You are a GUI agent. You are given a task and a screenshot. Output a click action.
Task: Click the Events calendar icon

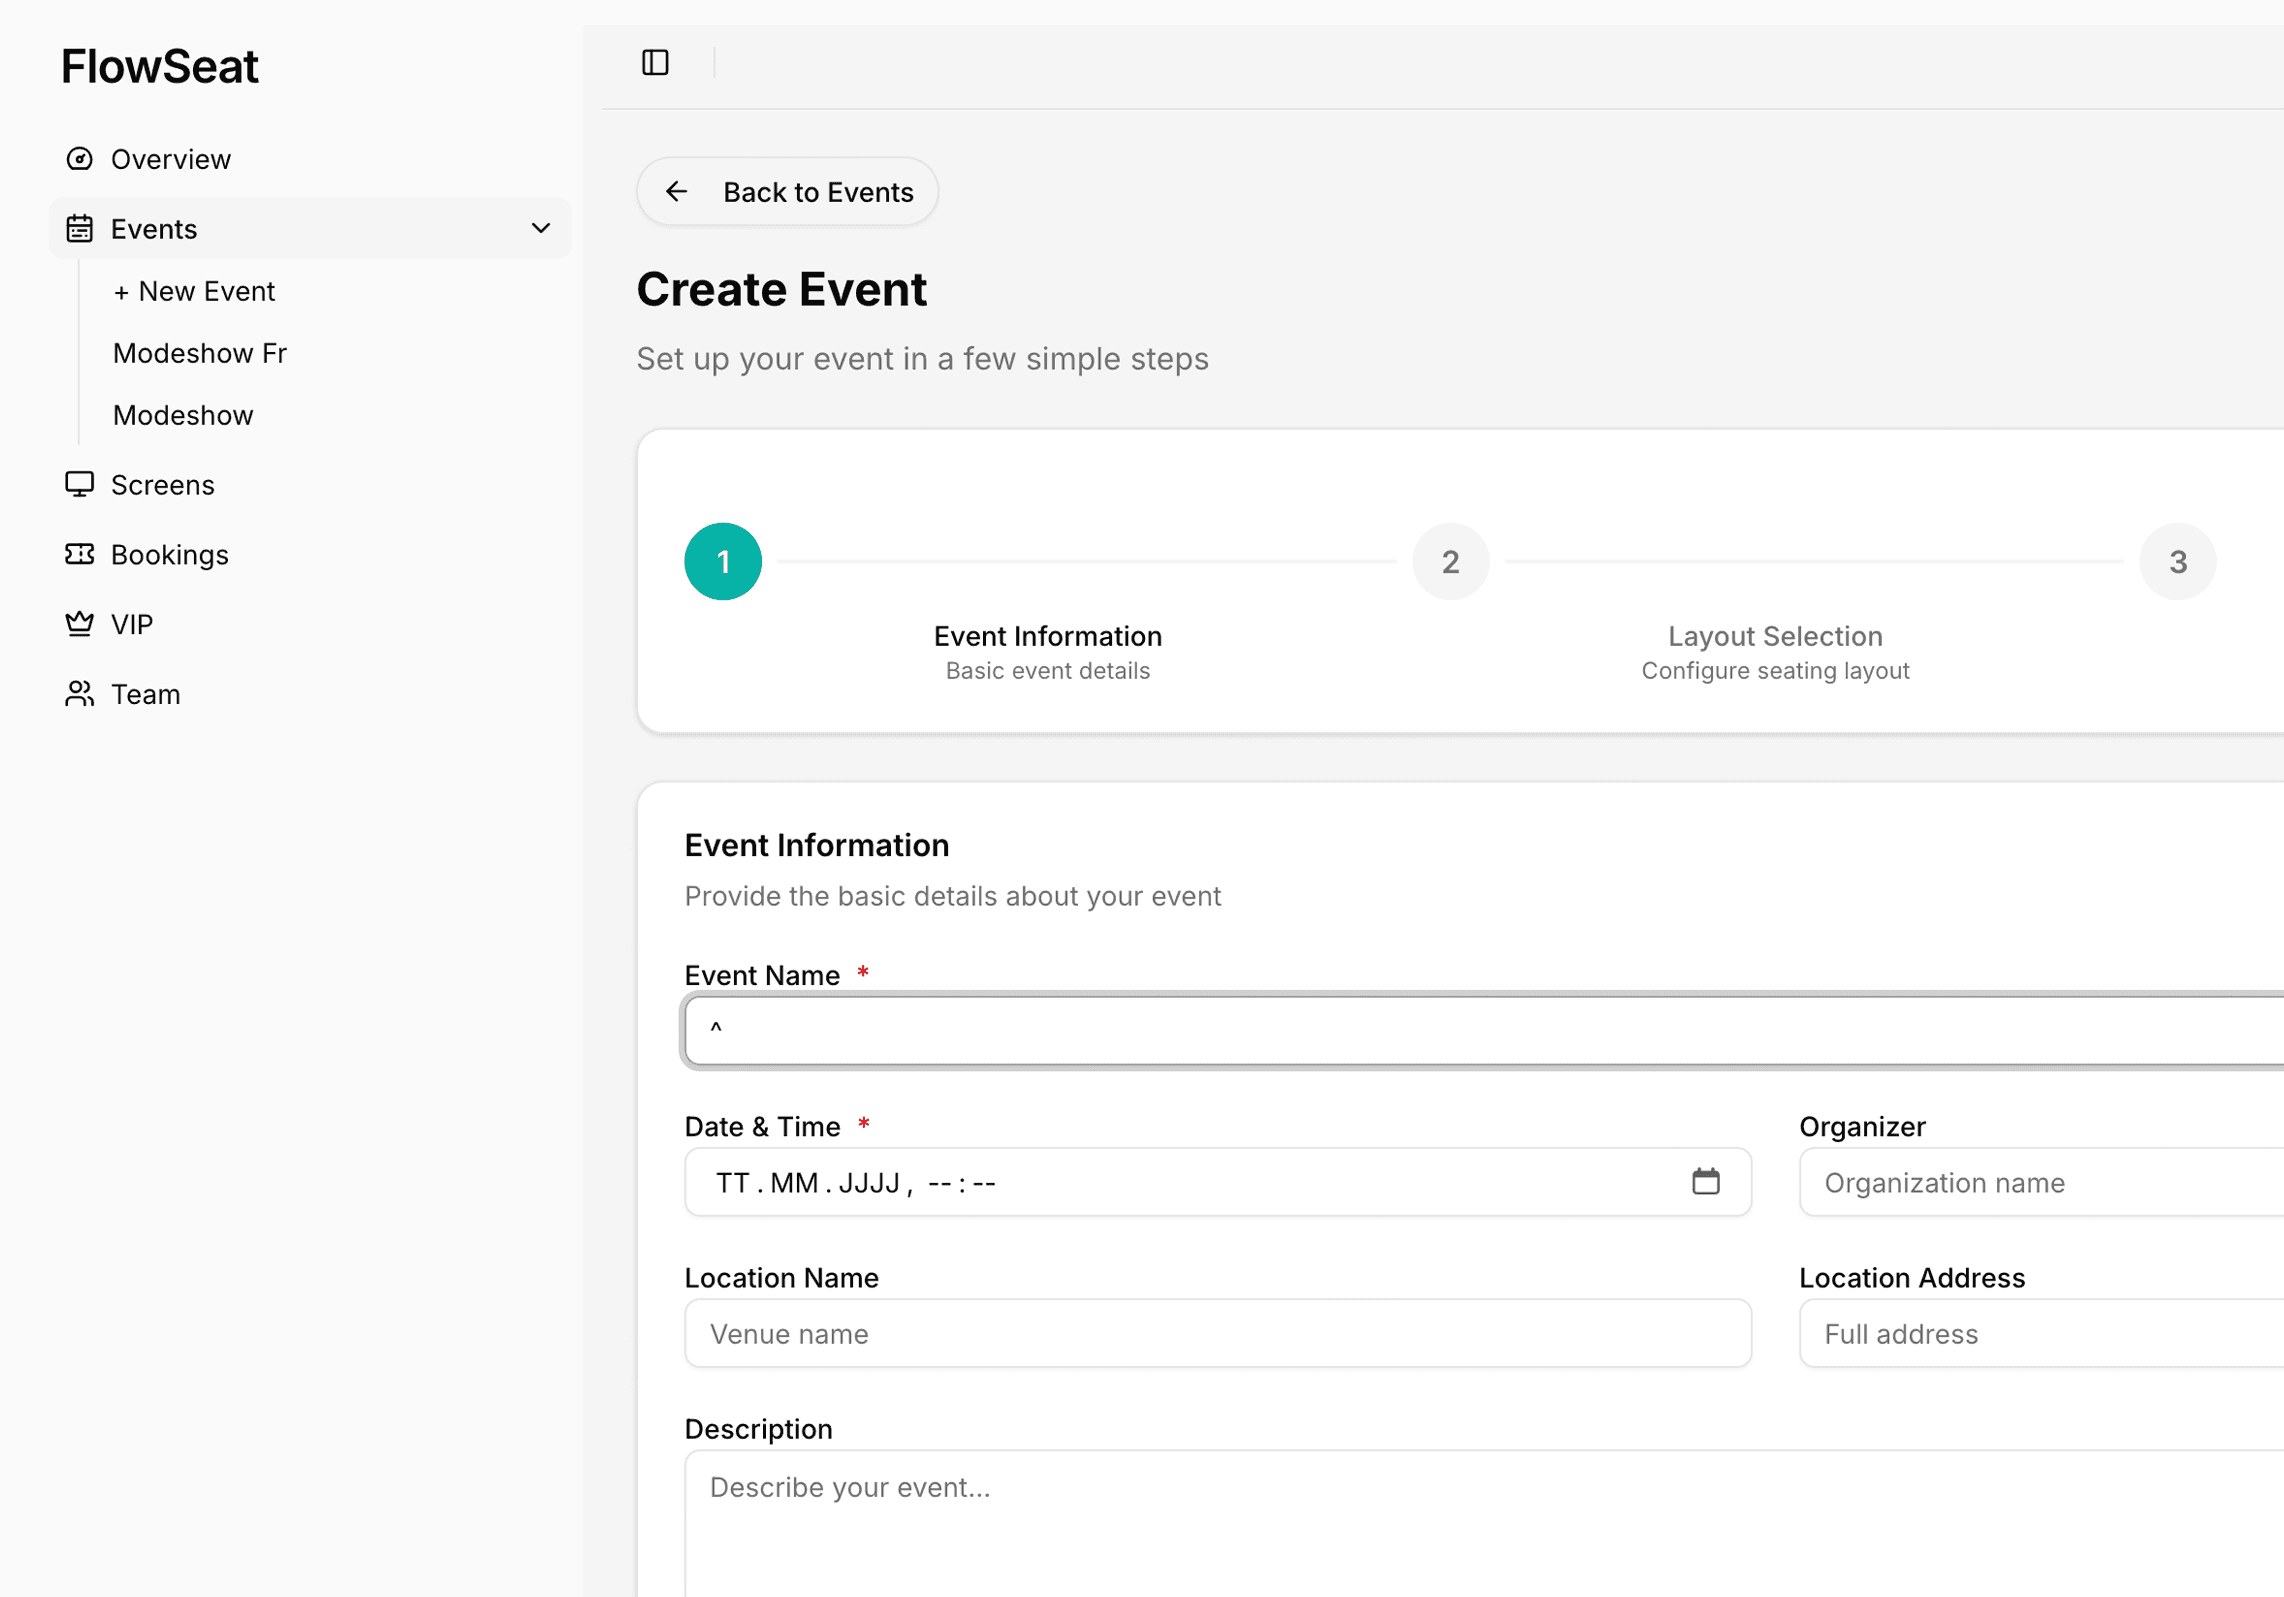point(79,229)
